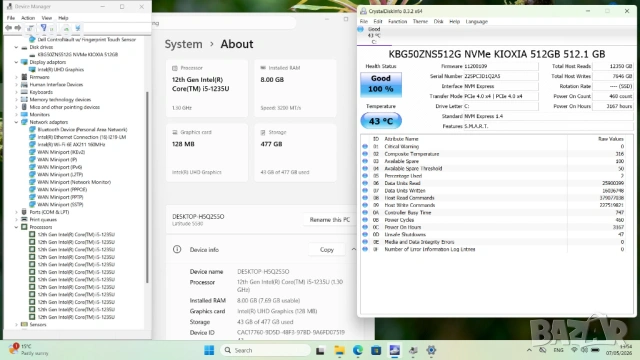
Task: Switch to Device Manager via its taskbar icon
Action: click(413, 350)
